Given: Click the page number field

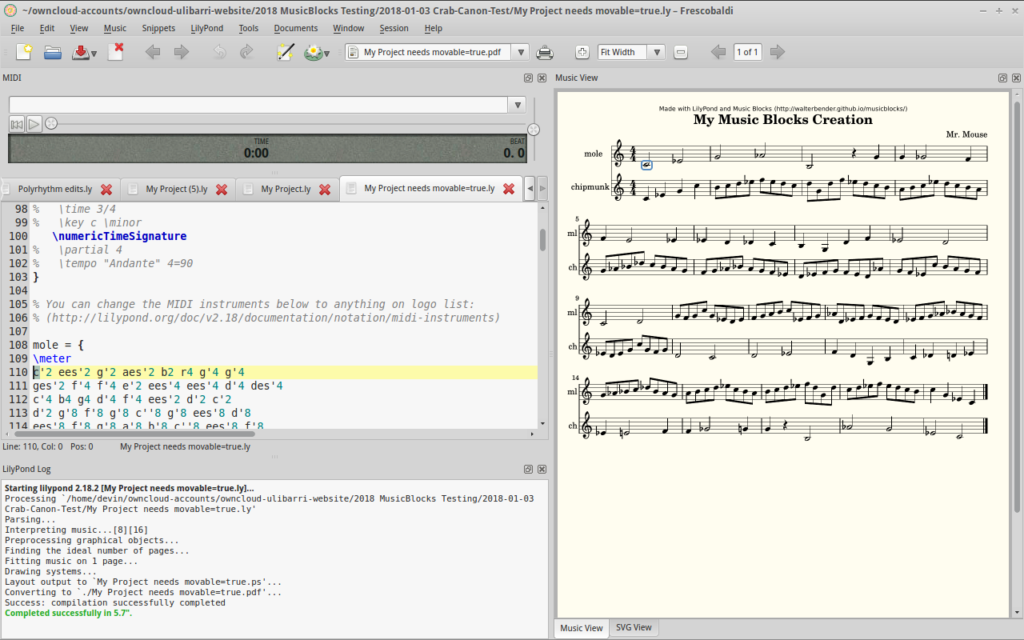Looking at the screenshot, I should [x=747, y=52].
